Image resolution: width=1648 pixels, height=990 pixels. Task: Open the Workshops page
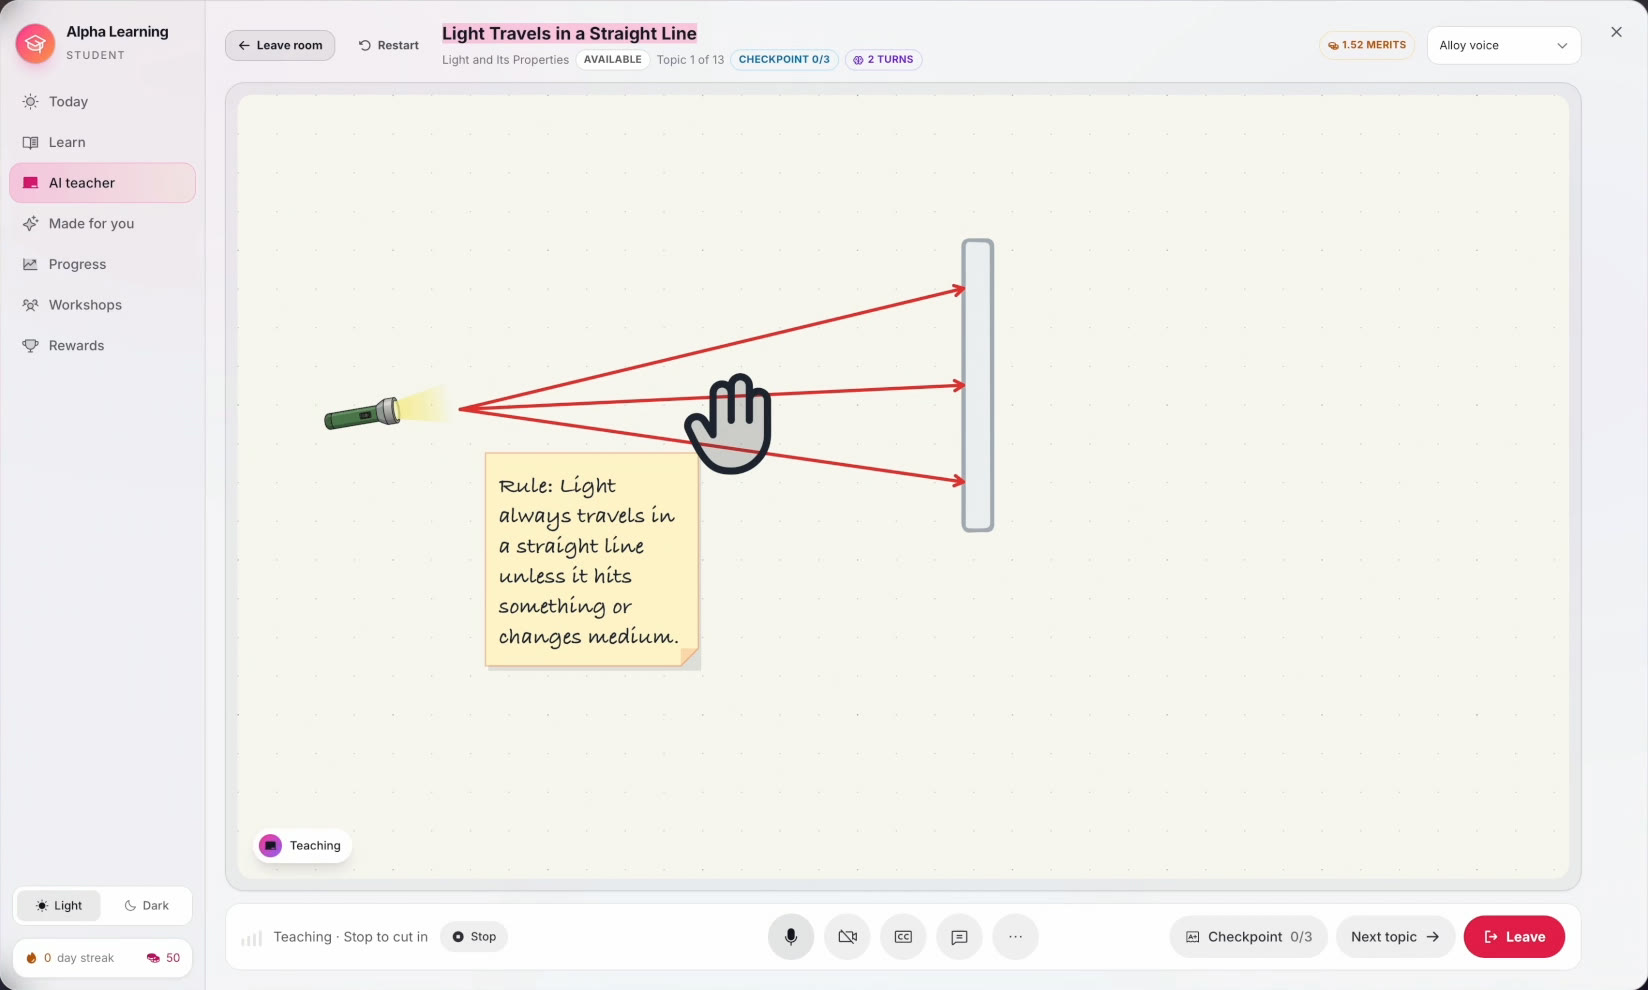tap(102, 305)
